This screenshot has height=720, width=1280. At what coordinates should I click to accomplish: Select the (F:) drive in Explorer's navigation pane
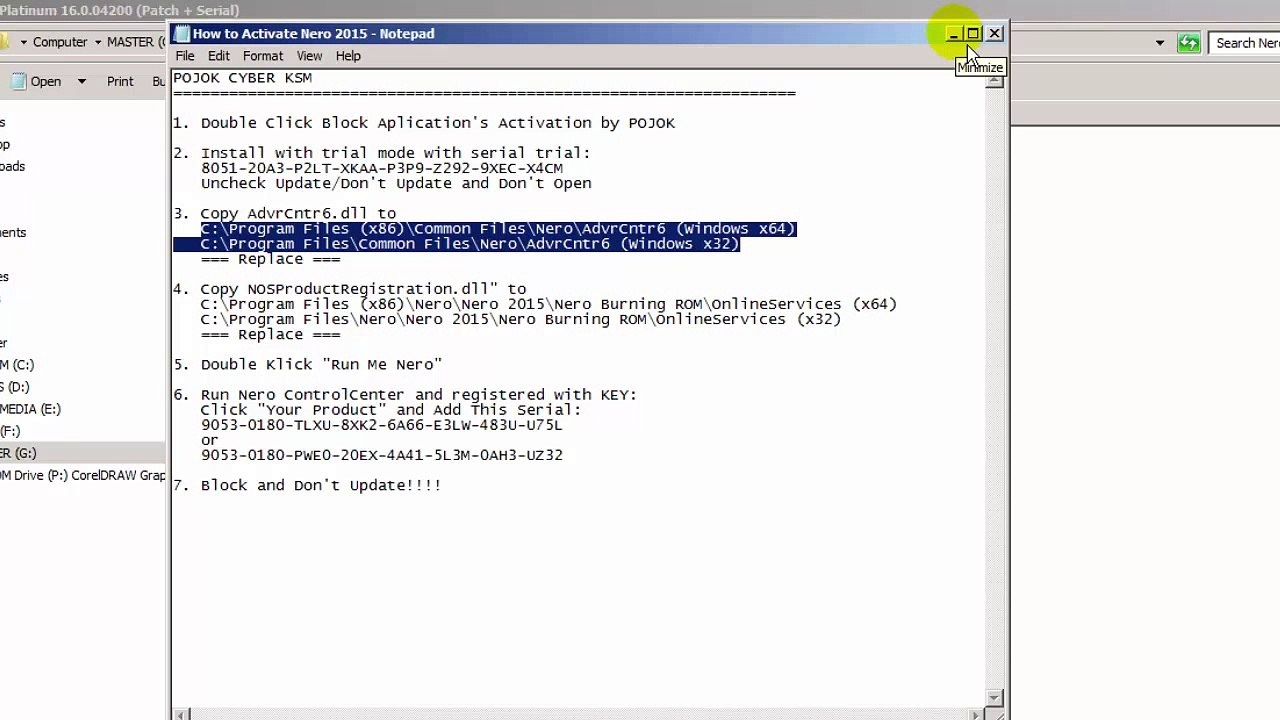pyautogui.click(x=10, y=431)
